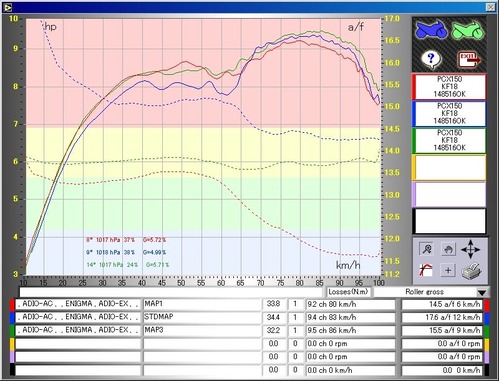Click the blue weather text 1018 hPa 38%
This screenshot has width=499, height=381.
[115, 252]
